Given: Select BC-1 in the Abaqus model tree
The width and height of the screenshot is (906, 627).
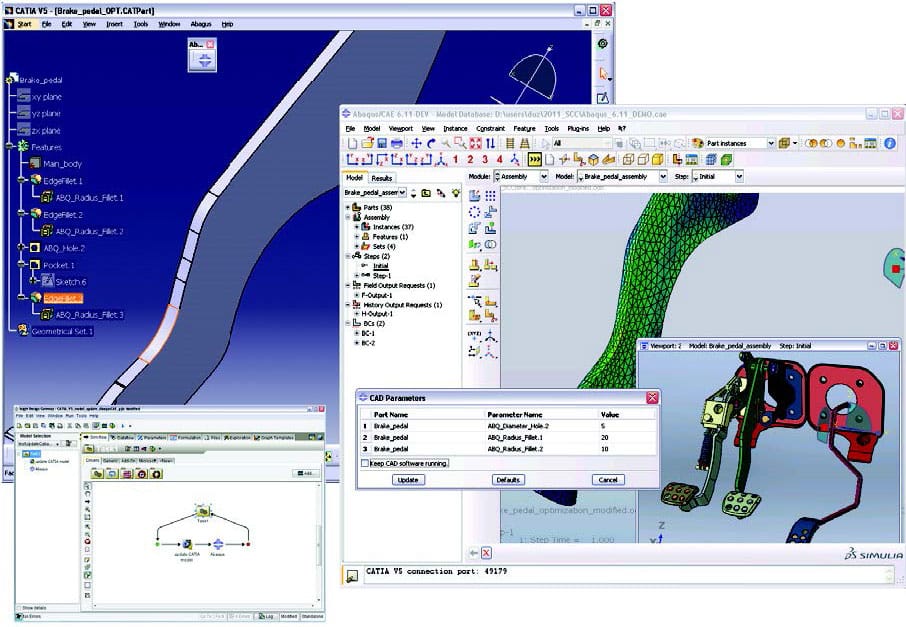Looking at the screenshot, I should pos(368,333).
